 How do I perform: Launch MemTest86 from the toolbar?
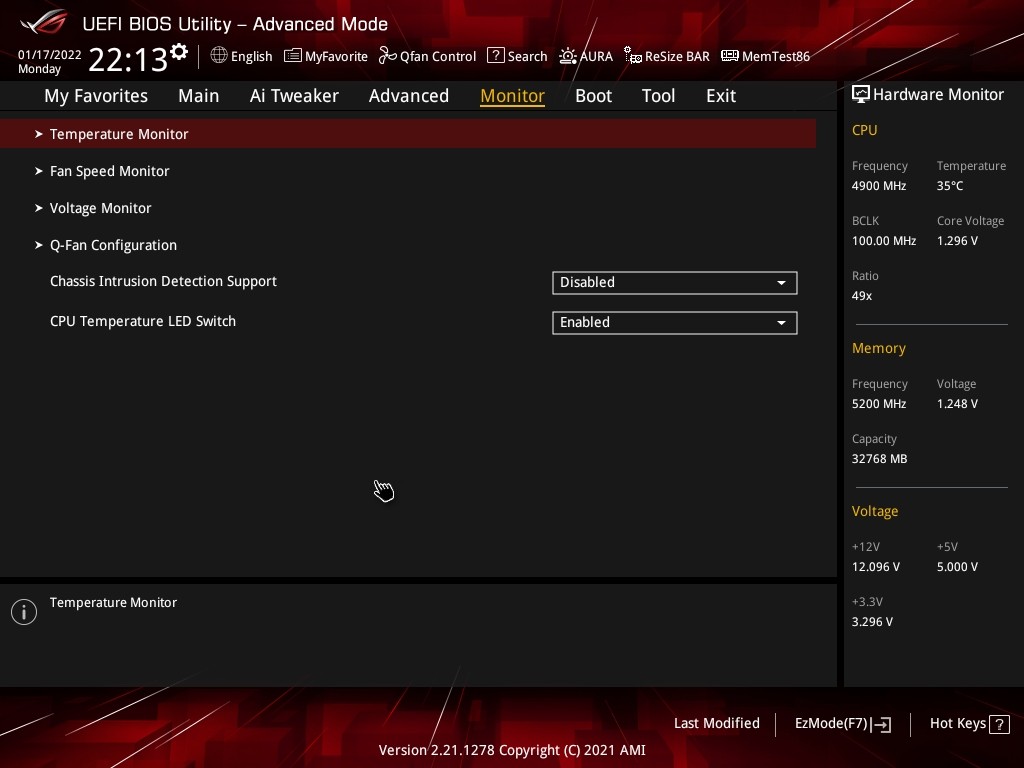(x=765, y=56)
